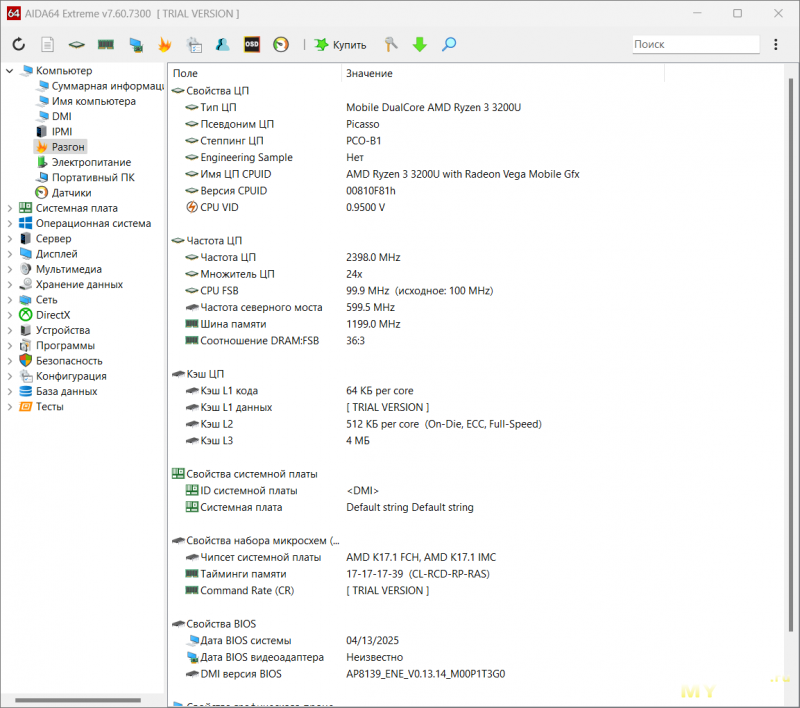Open the DMI tree item
Image resolution: width=800 pixels, height=708 pixels.
coord(55,116)
